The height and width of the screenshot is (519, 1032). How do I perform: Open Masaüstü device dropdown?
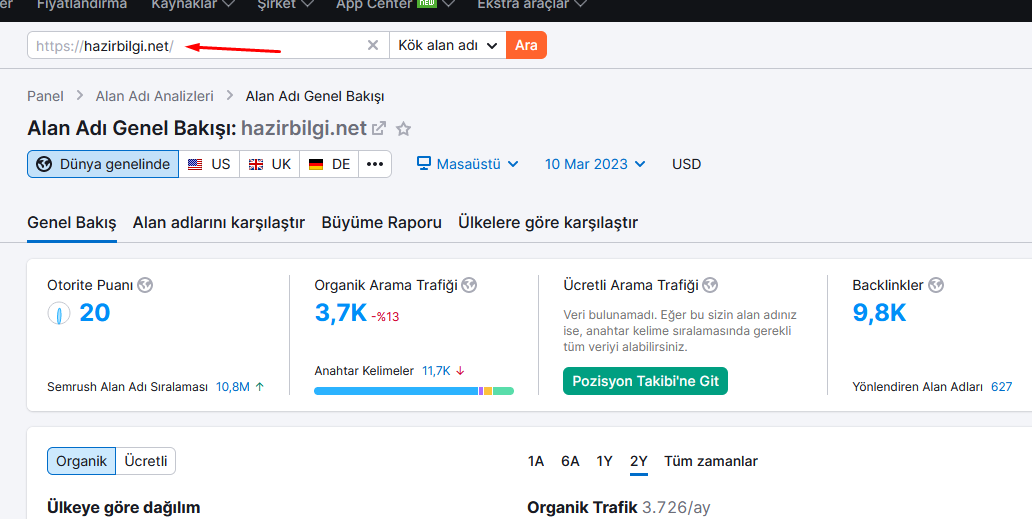468,164
